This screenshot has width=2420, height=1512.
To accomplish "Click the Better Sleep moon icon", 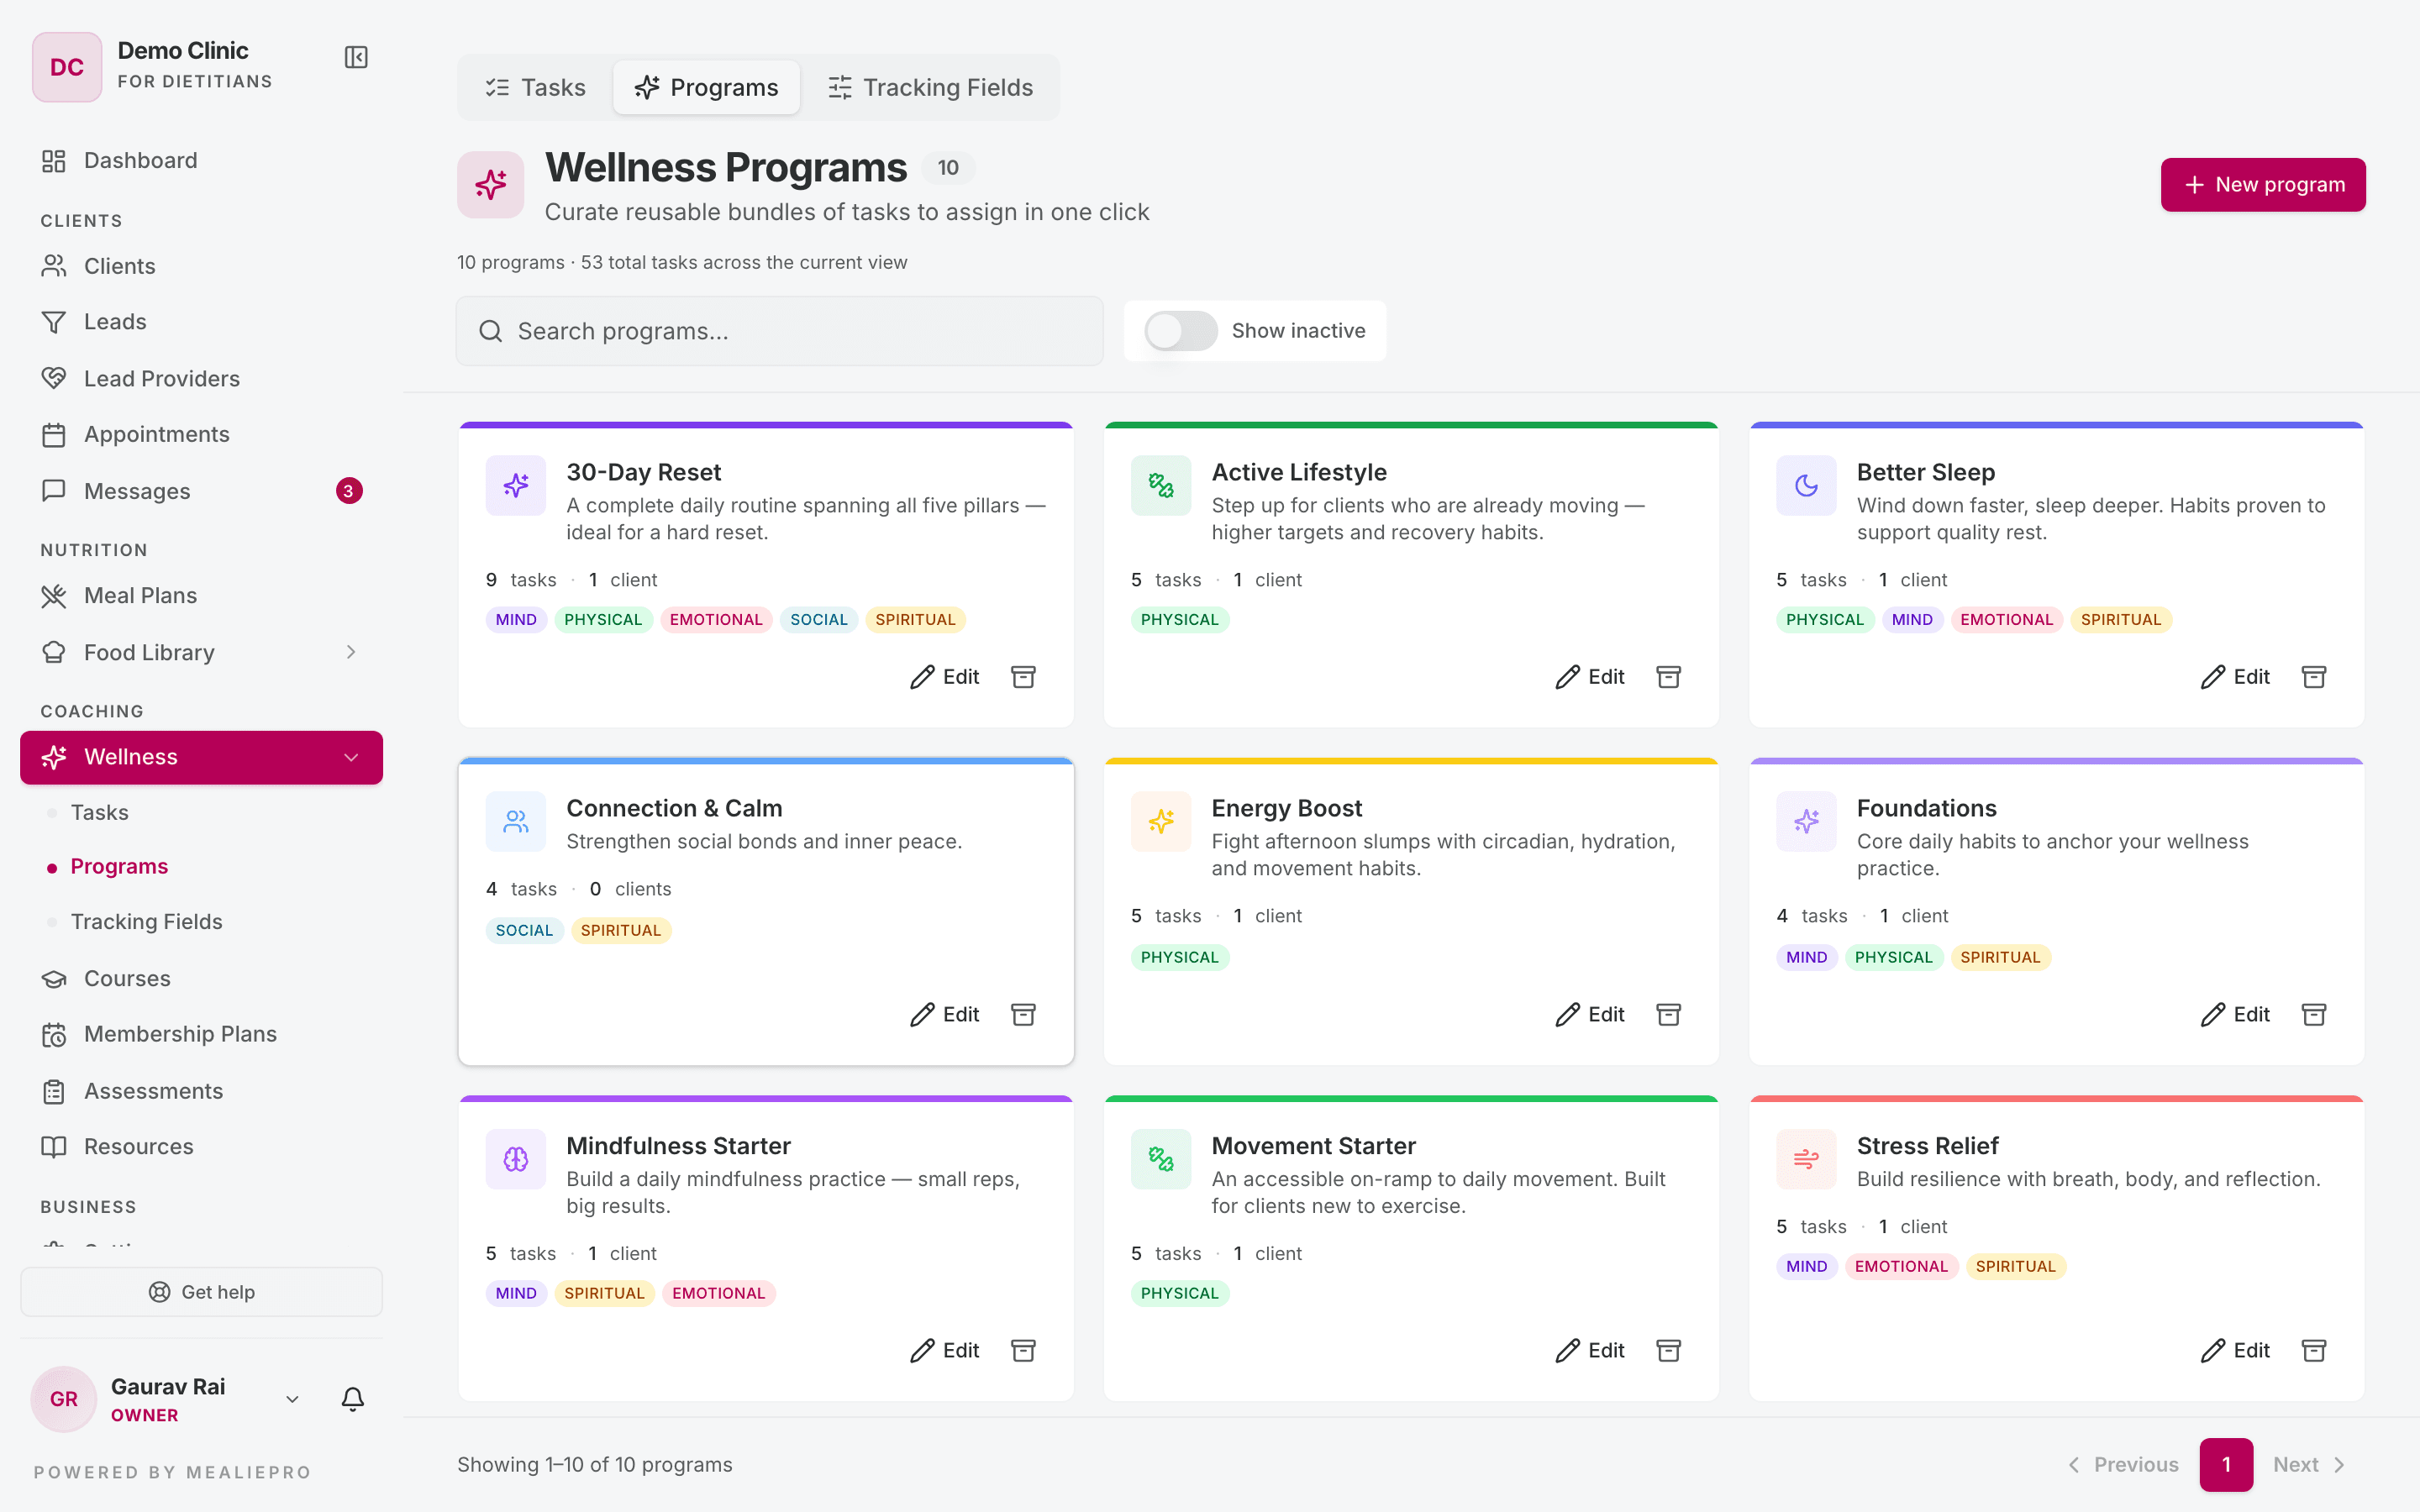I will pyautogui.click(x=1806, y=486).
